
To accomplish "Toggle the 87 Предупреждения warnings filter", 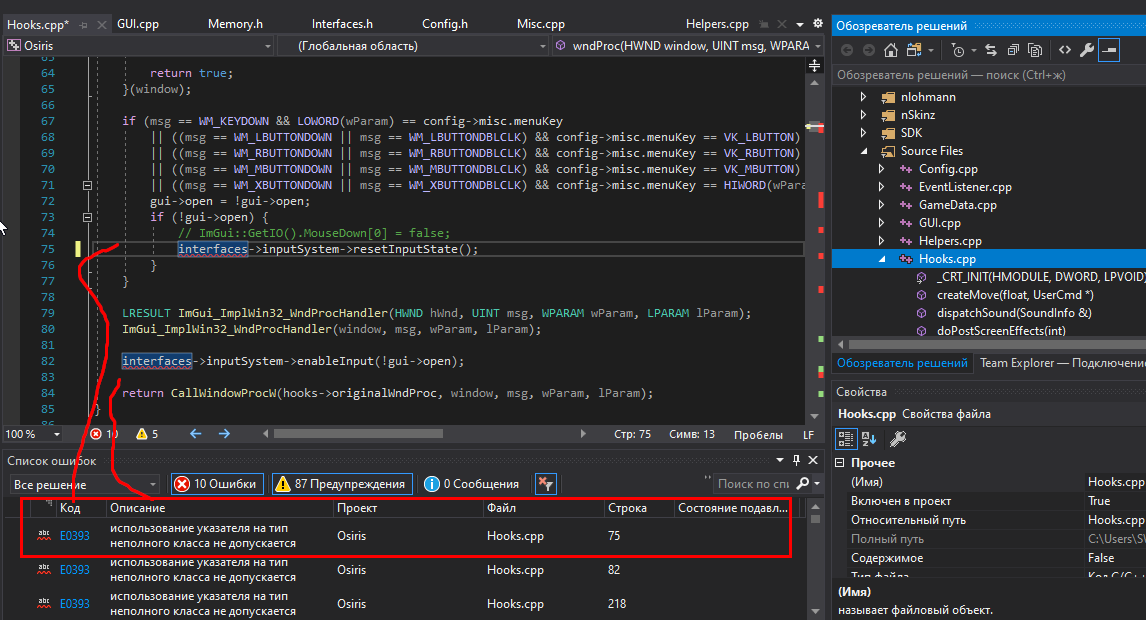I will (x=342, y=484).
